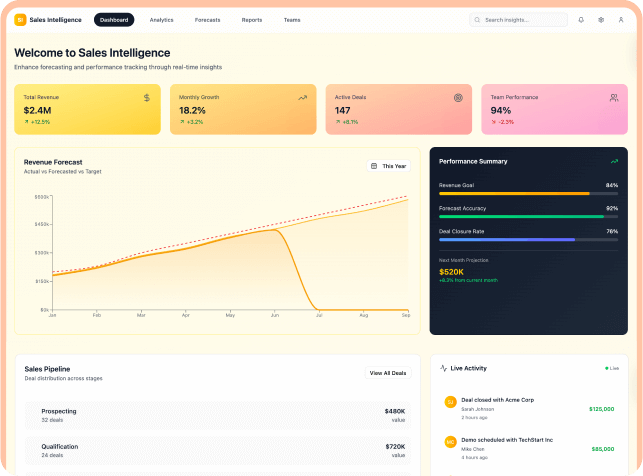
Task: Select the Prospecting pipeline stage row
Action: (x=217, y=415)
